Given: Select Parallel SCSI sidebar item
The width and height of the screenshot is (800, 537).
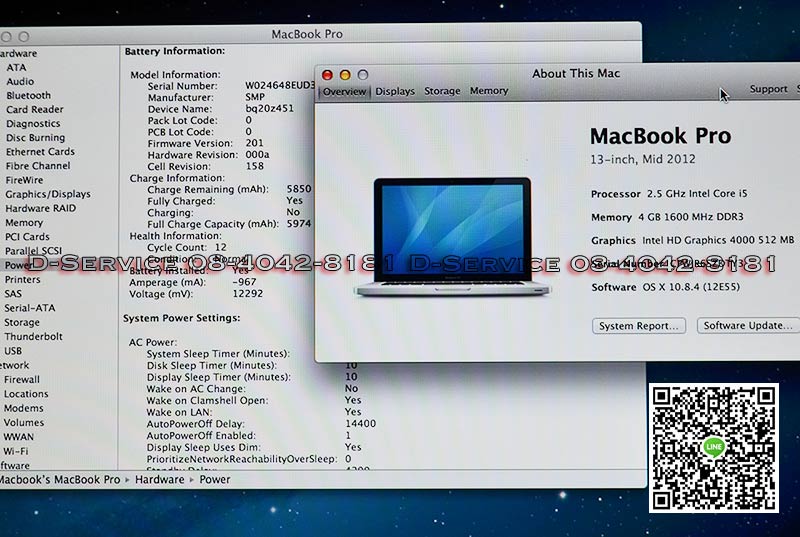Looking at the screenshot, I should [33, 251].
